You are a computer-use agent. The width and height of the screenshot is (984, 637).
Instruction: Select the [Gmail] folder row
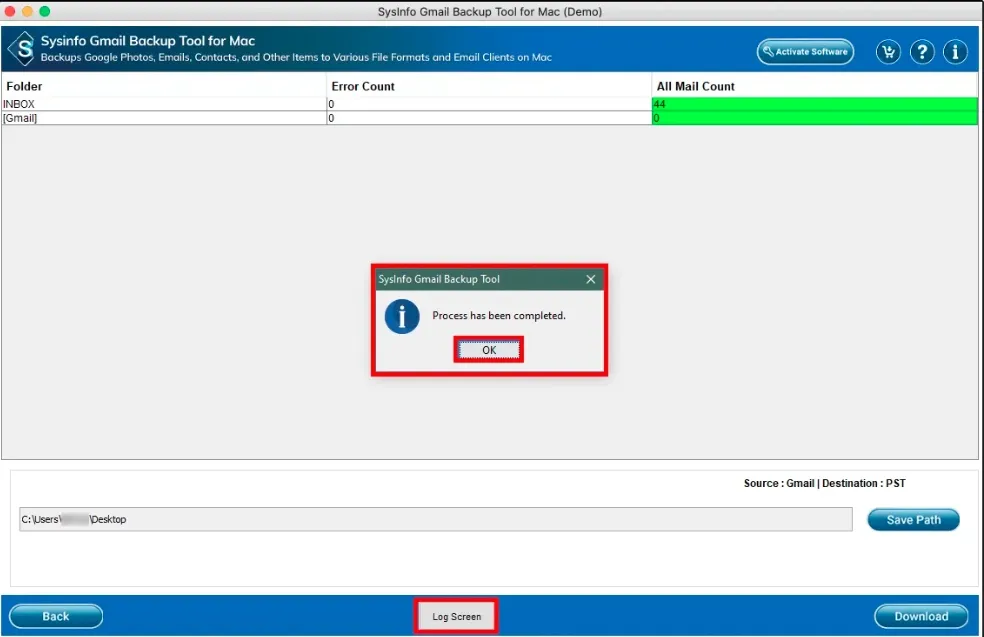point(163,118)
